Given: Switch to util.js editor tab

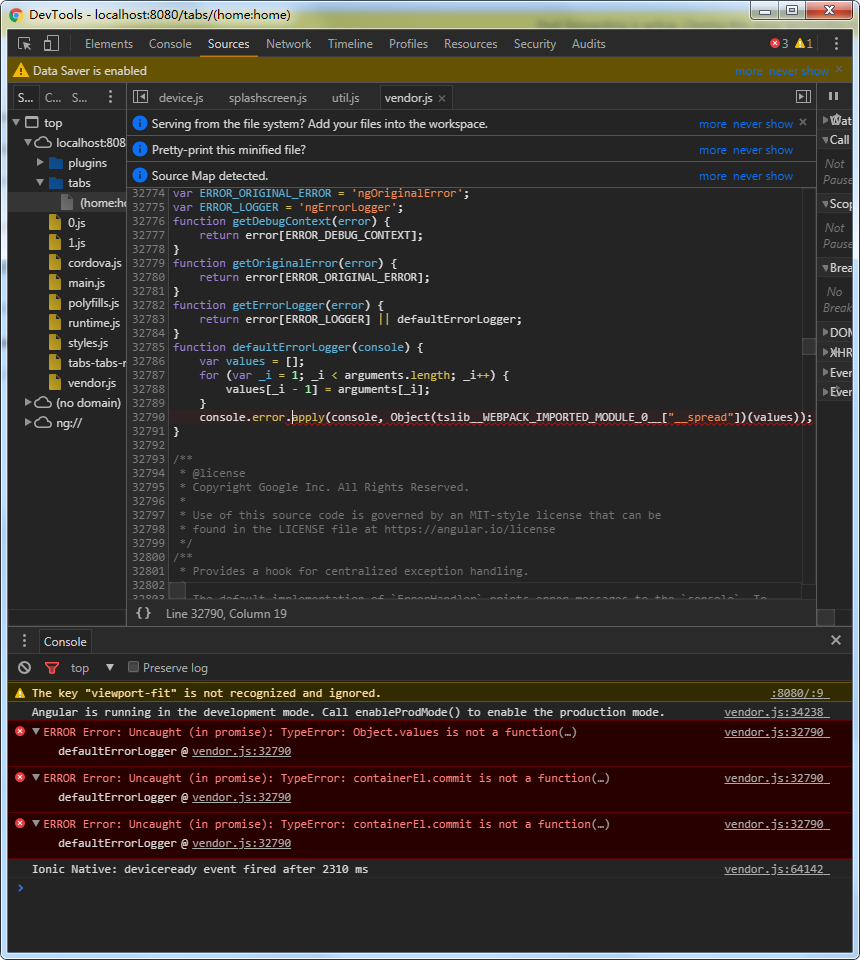Looking at the screenshot, I should tap(345, 98).
